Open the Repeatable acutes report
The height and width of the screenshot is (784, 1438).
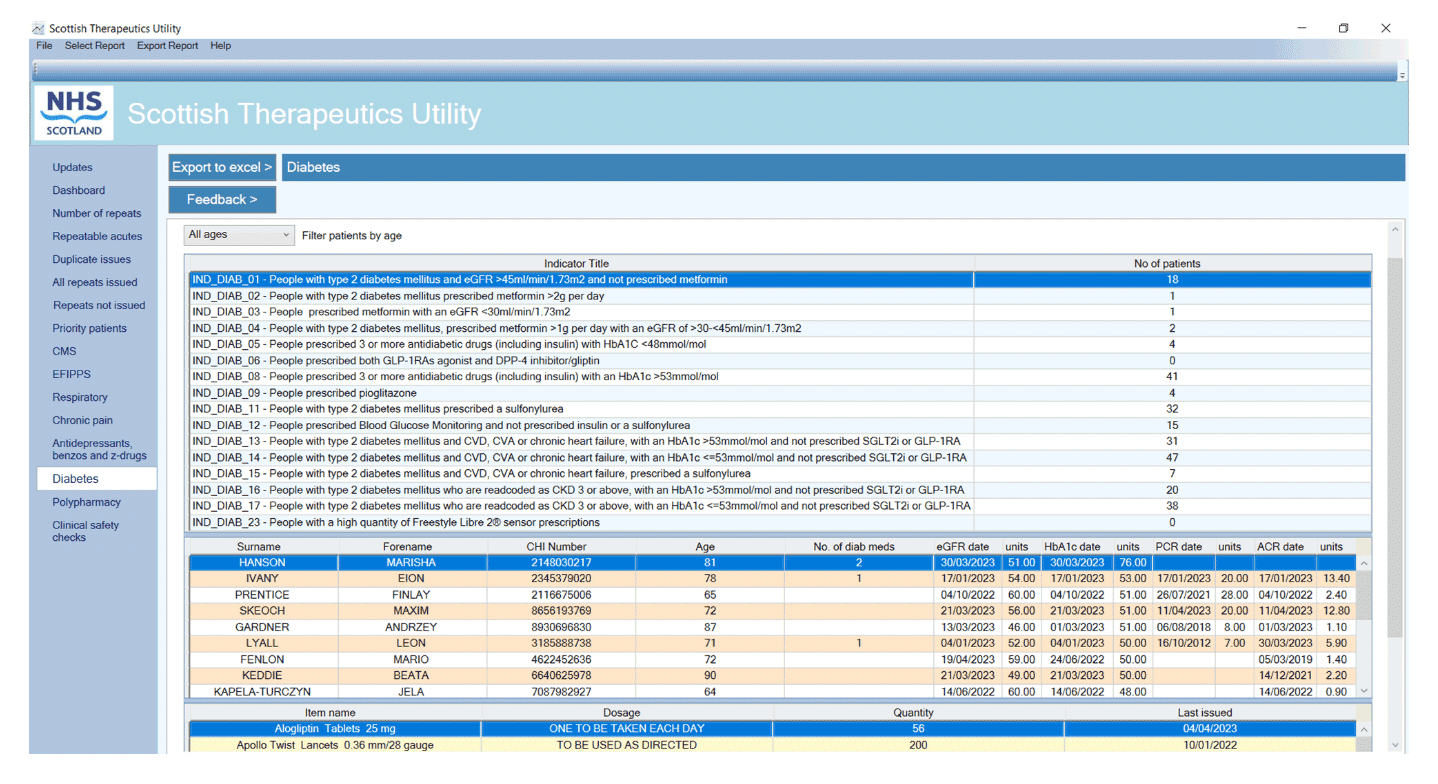97,236
